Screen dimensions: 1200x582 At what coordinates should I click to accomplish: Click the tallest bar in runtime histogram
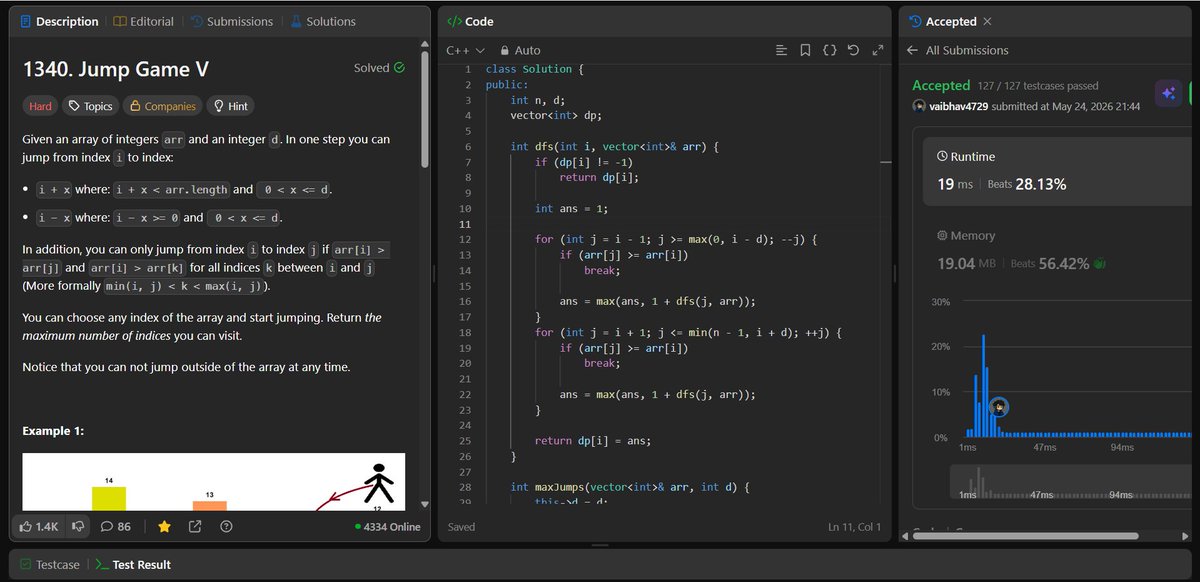tap(984, 386)
